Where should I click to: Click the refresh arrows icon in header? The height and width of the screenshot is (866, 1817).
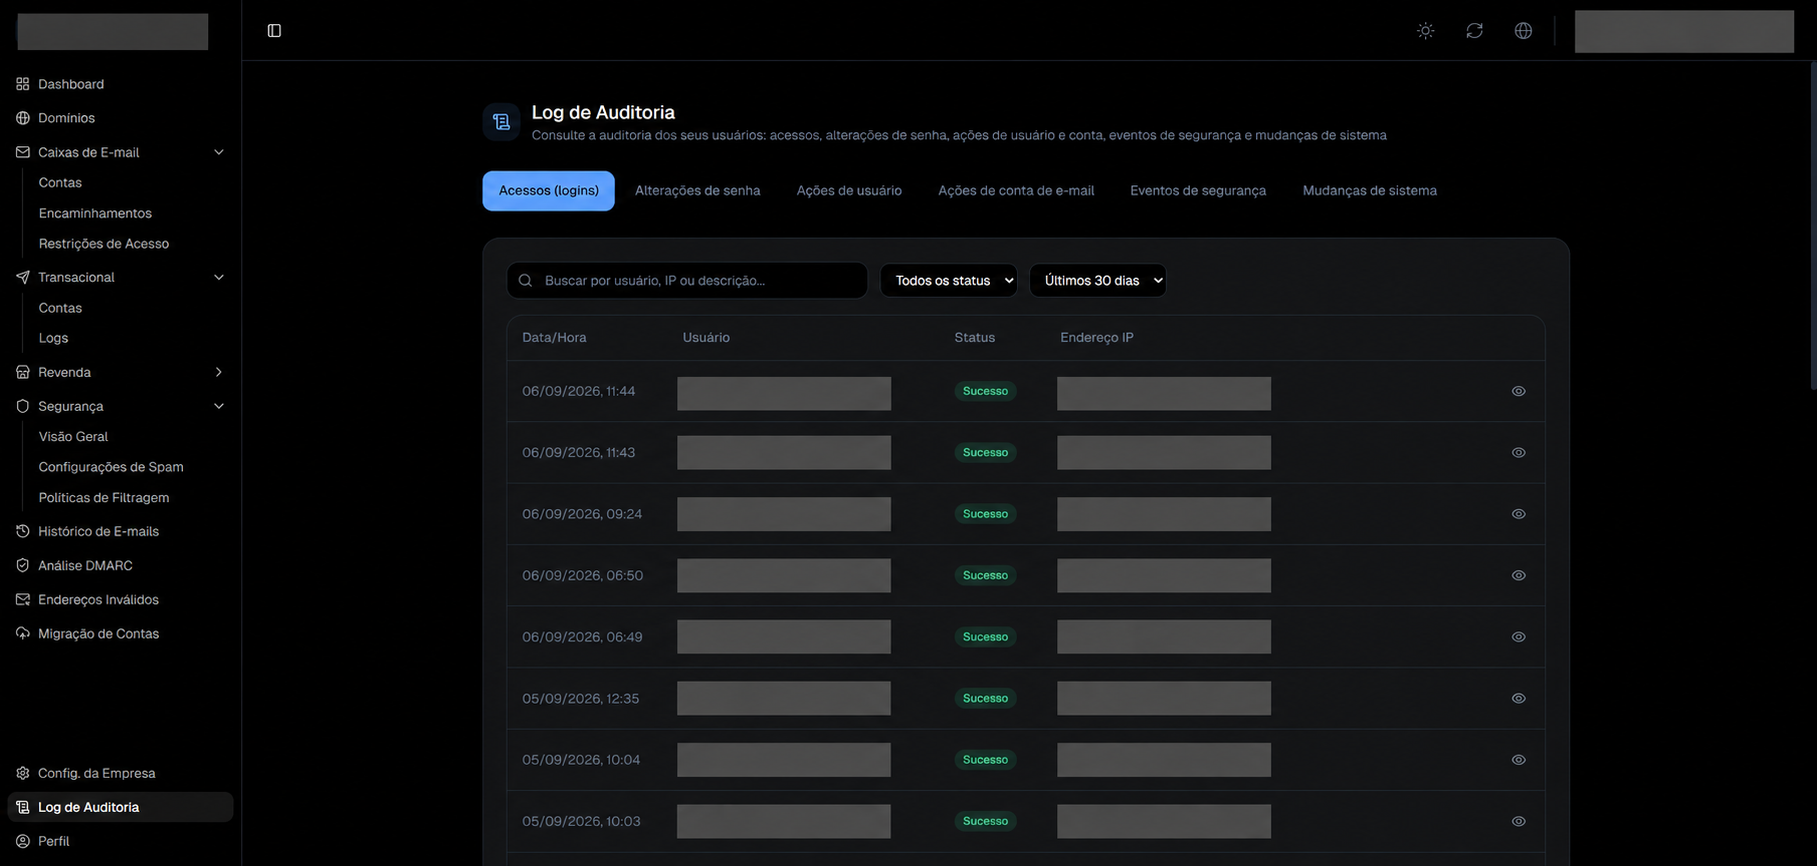click(1475, 31)
